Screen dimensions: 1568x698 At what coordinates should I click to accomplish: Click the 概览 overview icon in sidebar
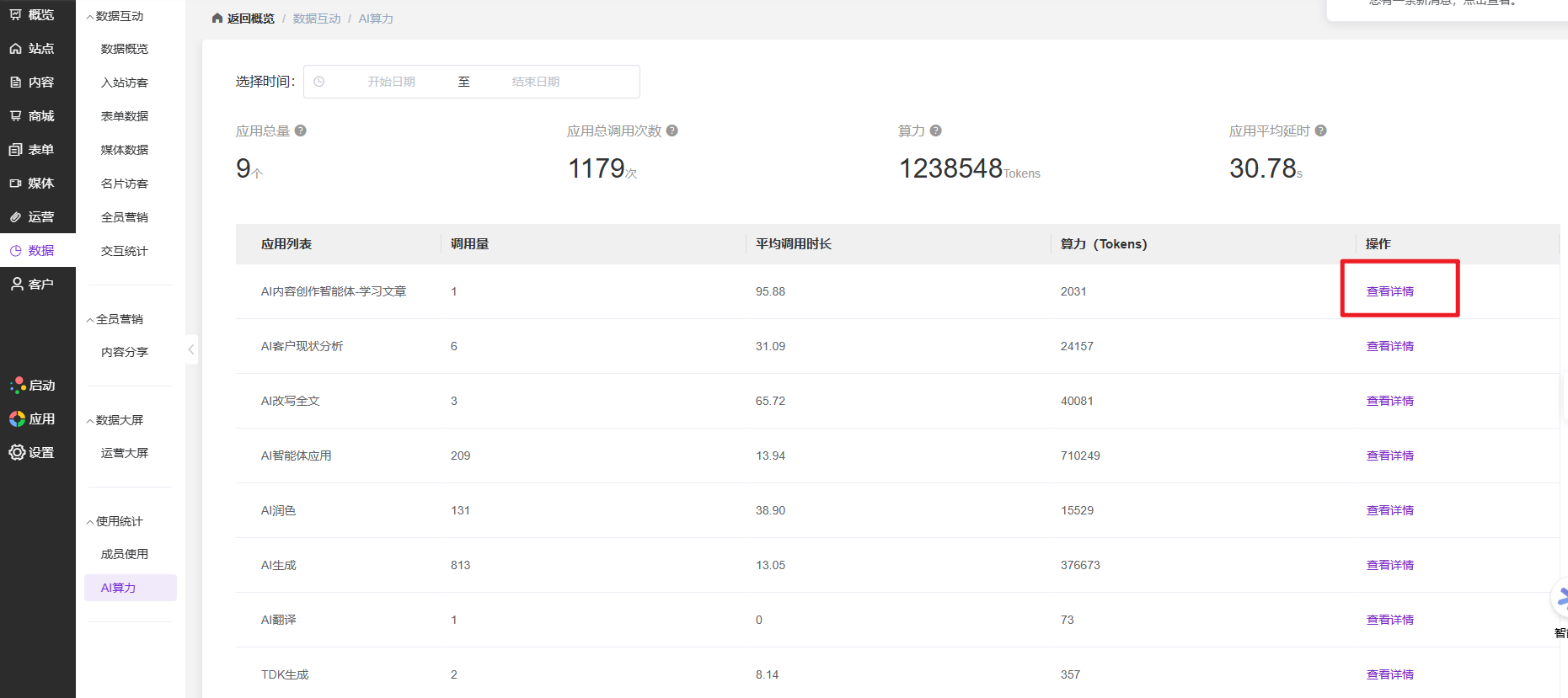15,15
